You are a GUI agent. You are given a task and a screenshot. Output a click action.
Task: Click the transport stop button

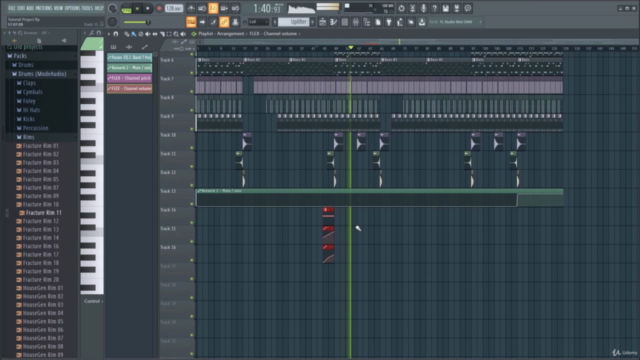(x=147, y=8)
